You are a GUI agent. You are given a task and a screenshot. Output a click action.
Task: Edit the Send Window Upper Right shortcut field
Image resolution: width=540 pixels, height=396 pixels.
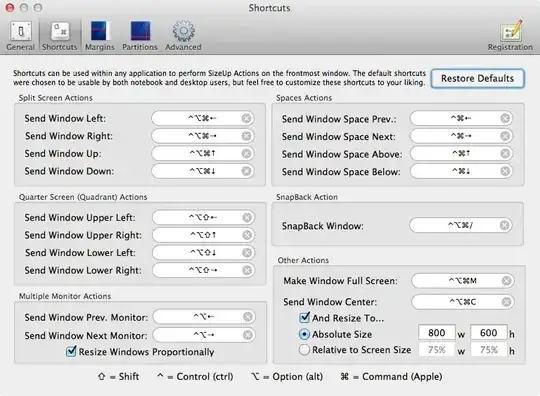coord(204,235)
